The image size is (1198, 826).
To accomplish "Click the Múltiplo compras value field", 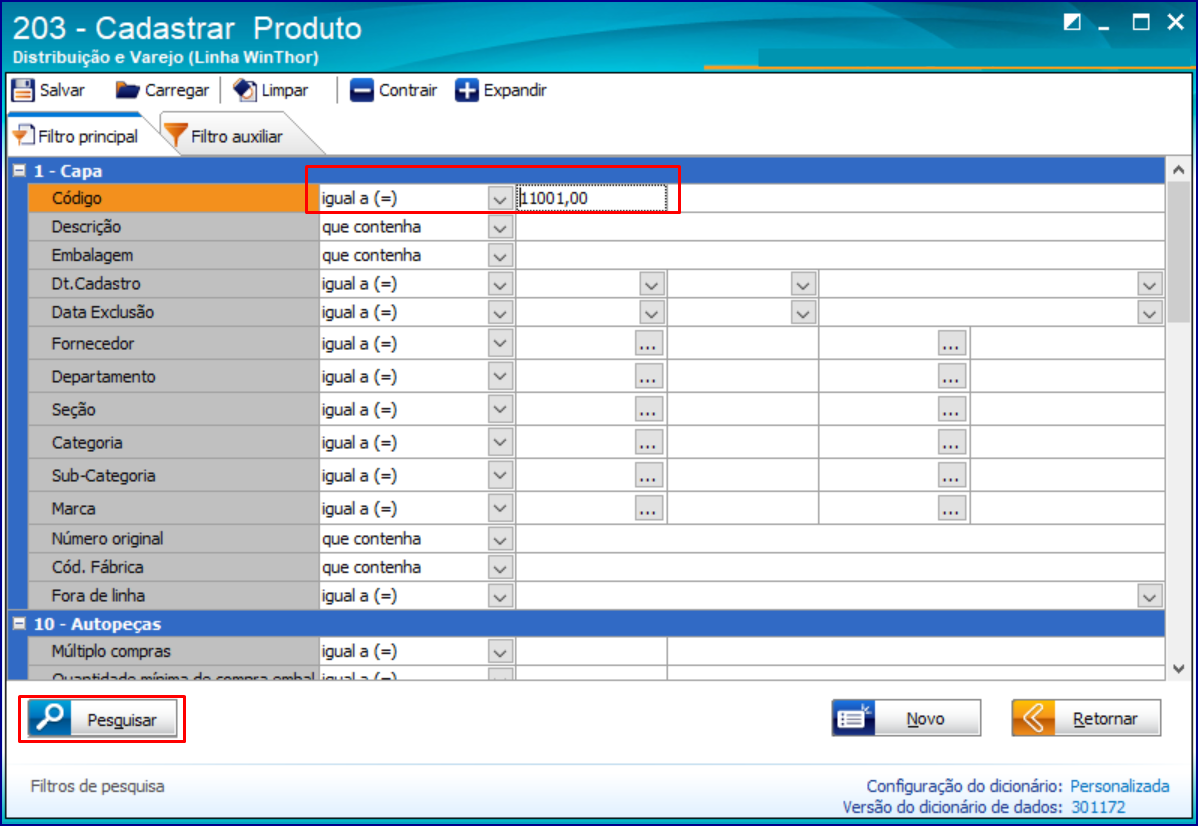I will (591, 652).
